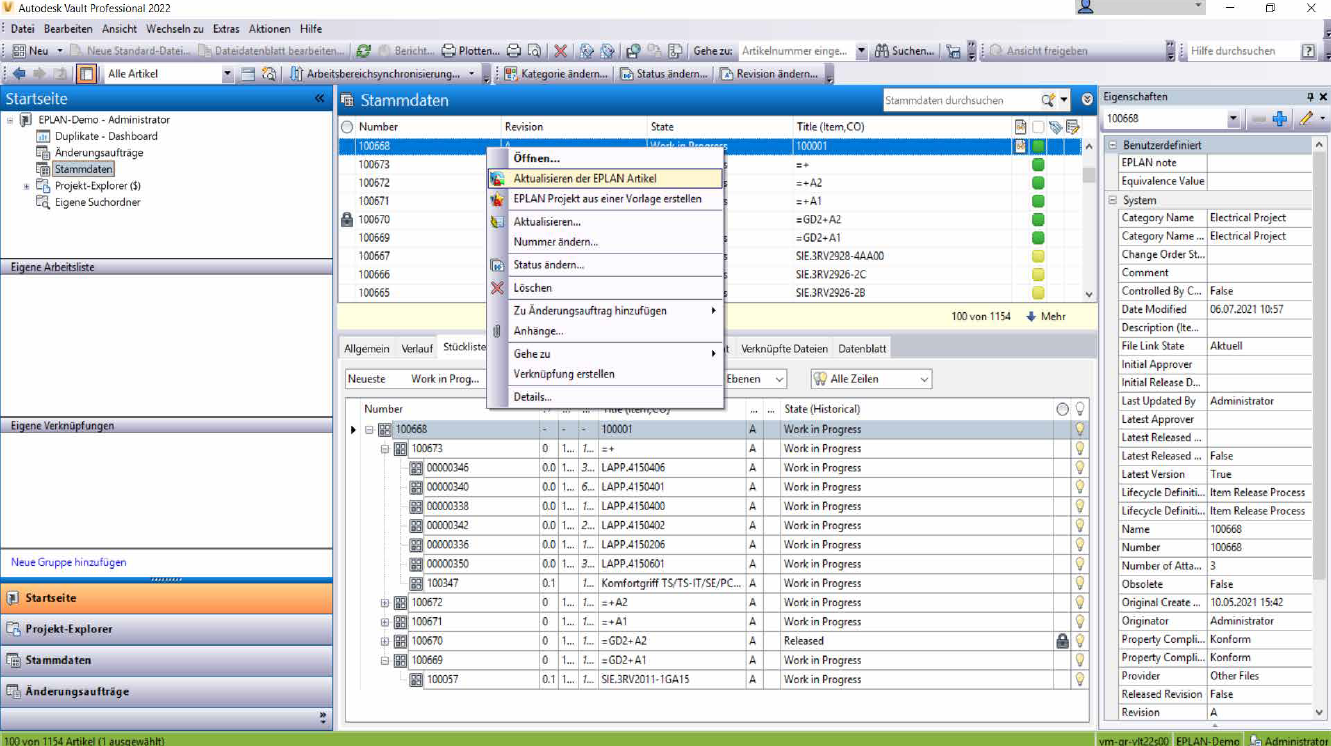Image resolution: width=1331 pixels, height=746 pixels.
Task: Click the Arbeitsbereichsynchronisierung toolbar button
Action: [376, 74]
